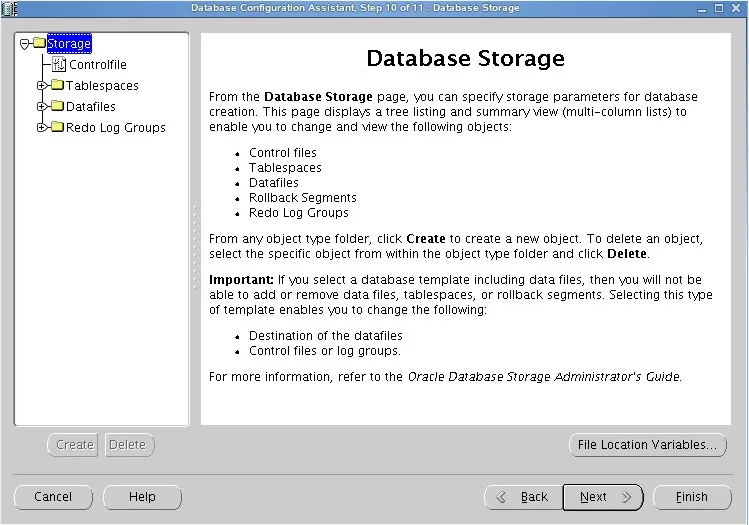Select the Storage tree label
This screenshot has width=749, height=525.
point(69,43)
